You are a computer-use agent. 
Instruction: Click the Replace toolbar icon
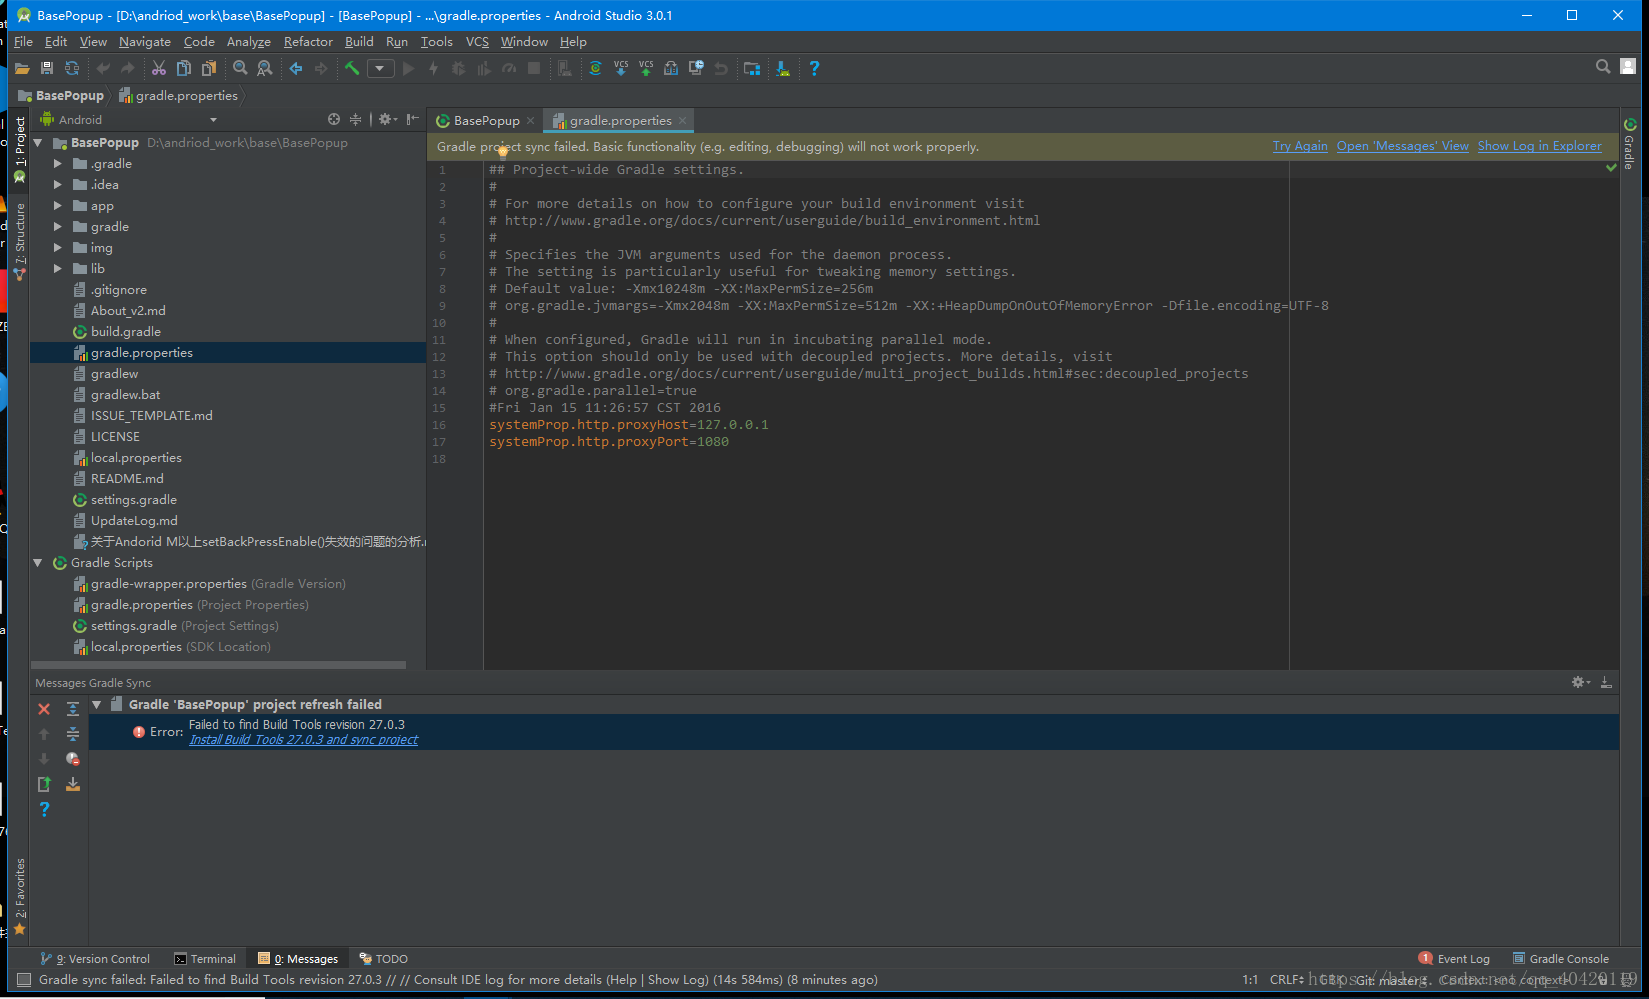pos(265,68)
